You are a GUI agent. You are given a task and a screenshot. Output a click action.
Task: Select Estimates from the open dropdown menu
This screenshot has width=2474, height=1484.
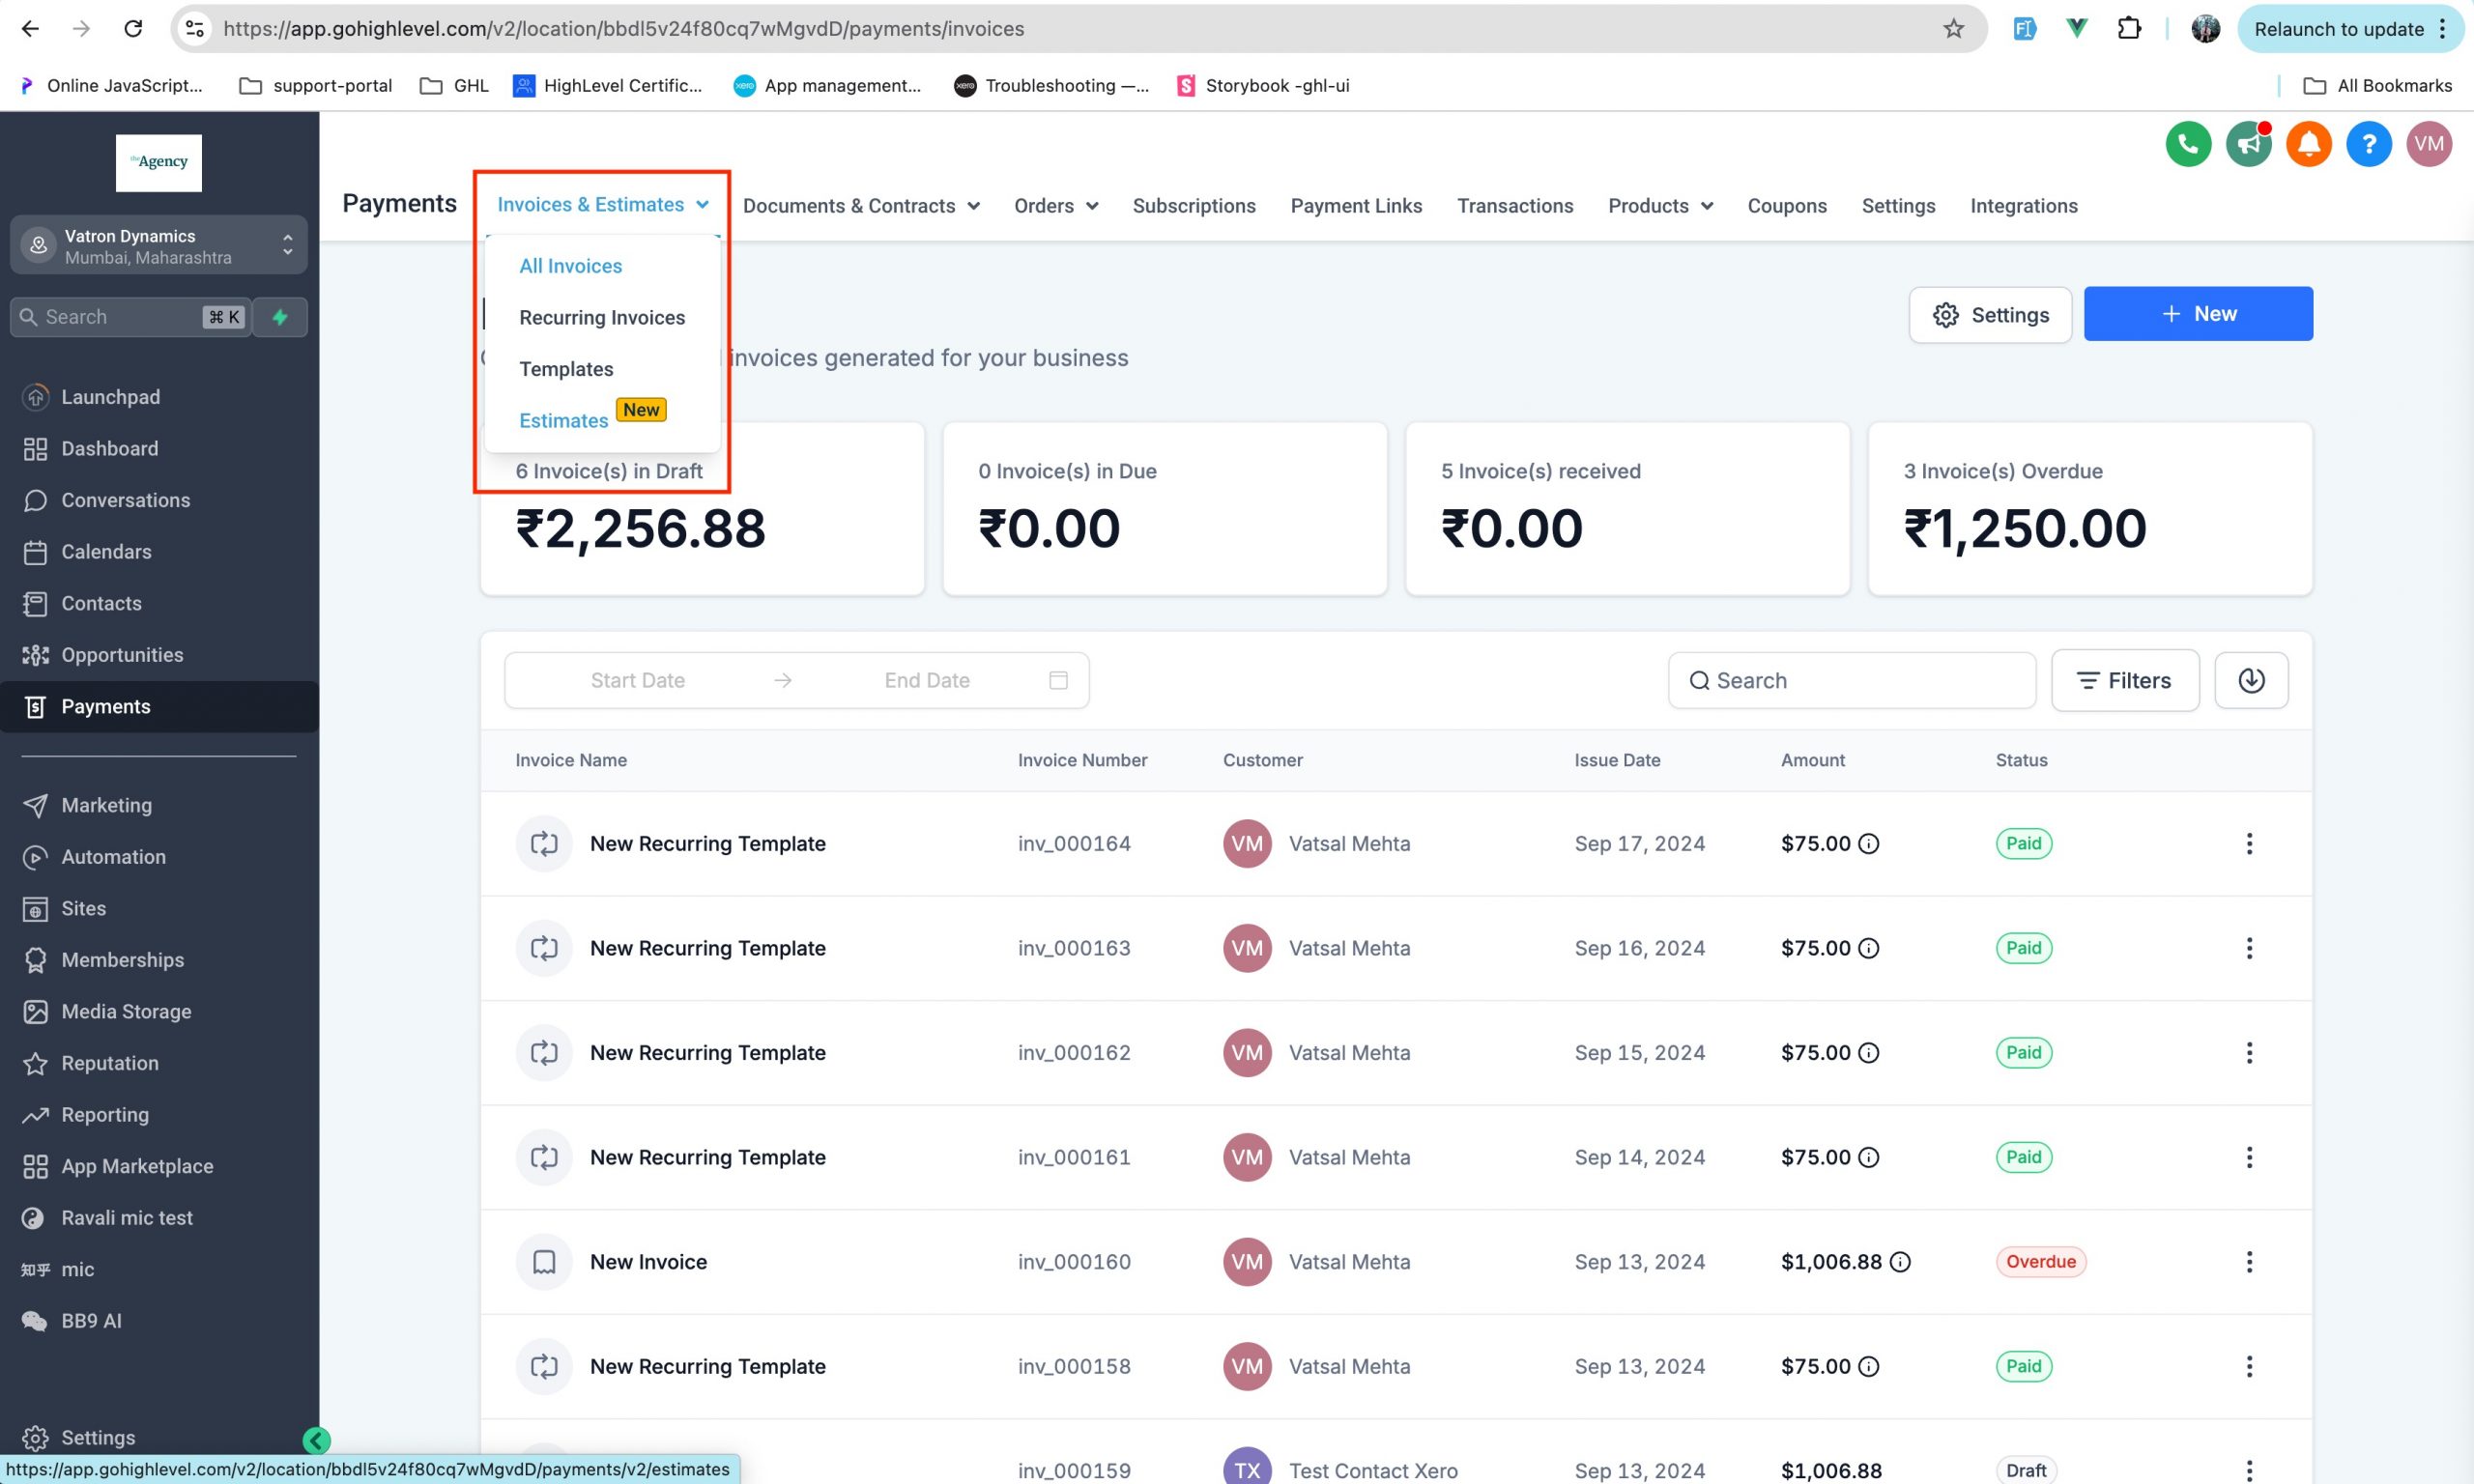563,420
